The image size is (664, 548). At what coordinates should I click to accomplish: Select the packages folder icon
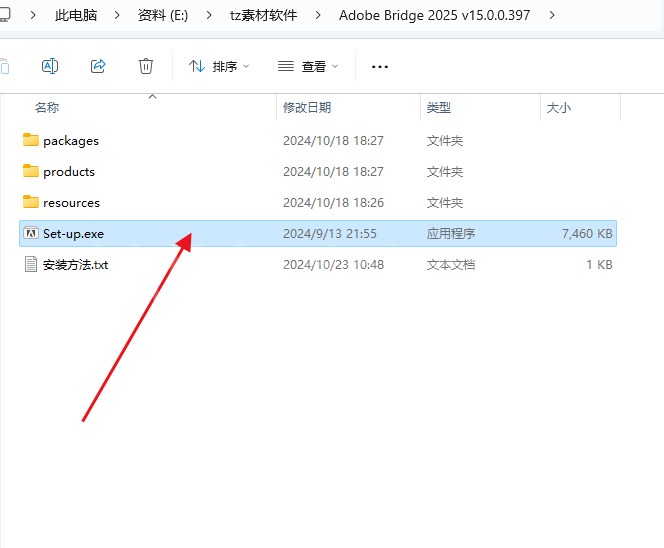tap(30, 140)
